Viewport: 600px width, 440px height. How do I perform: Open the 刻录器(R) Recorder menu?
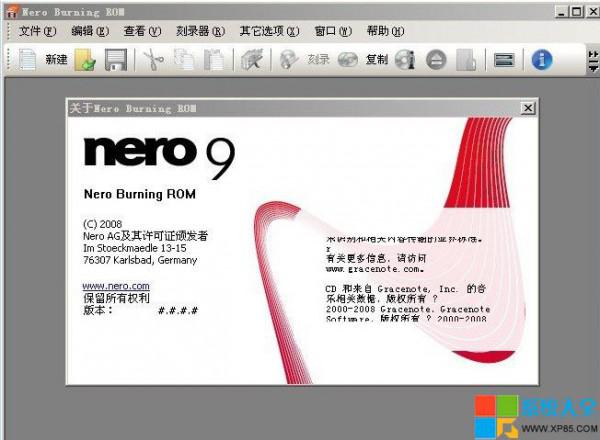tap(200, 31)
